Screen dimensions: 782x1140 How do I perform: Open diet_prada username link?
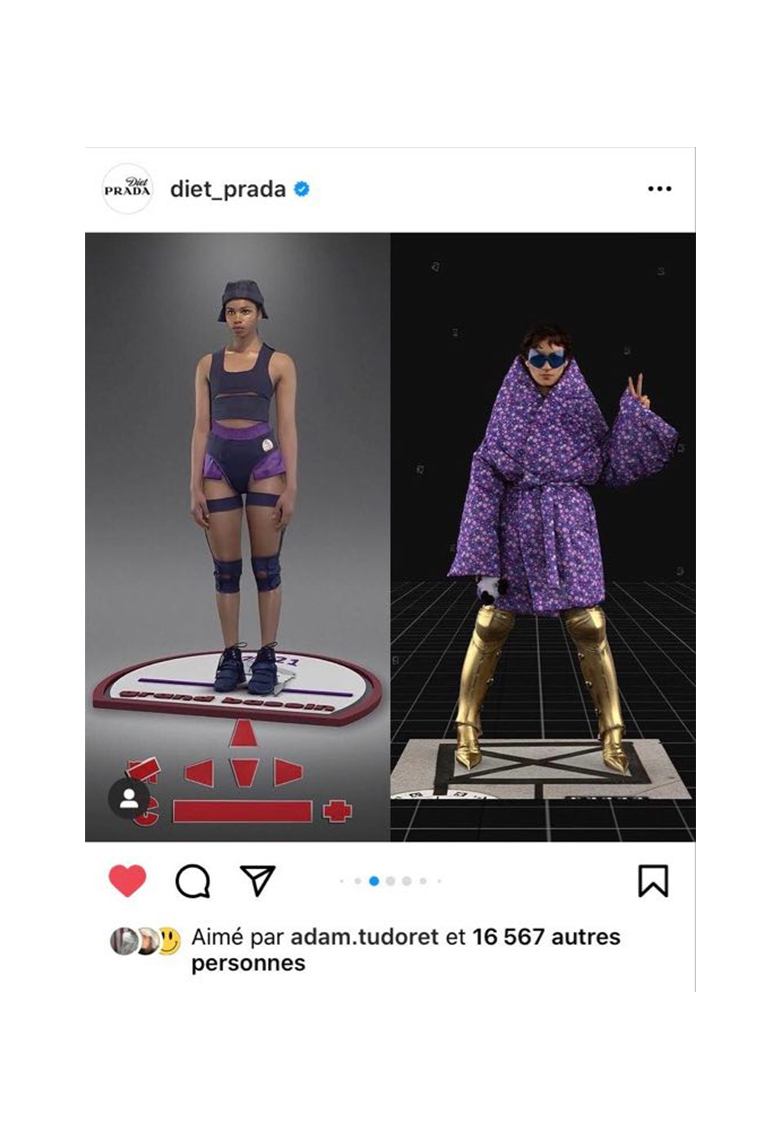[x=227, y=189]
